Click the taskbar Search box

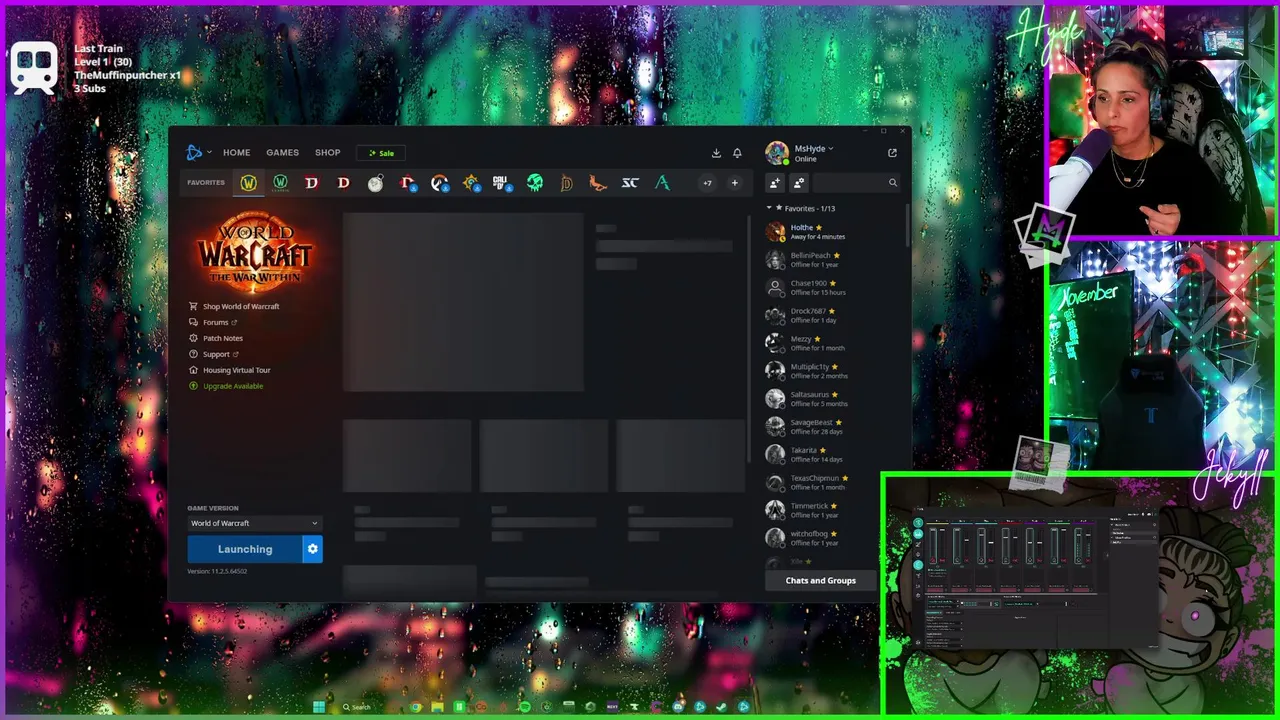click(x=357, y=707)
